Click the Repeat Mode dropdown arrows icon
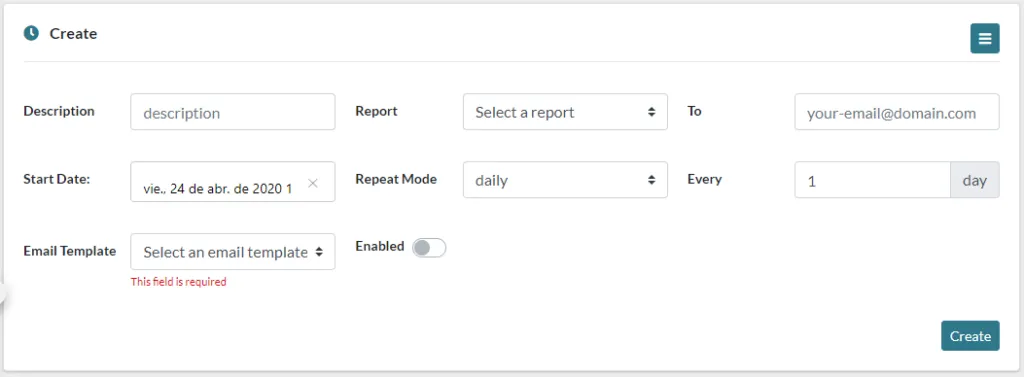1024x377 pixels. coord(651,180)
